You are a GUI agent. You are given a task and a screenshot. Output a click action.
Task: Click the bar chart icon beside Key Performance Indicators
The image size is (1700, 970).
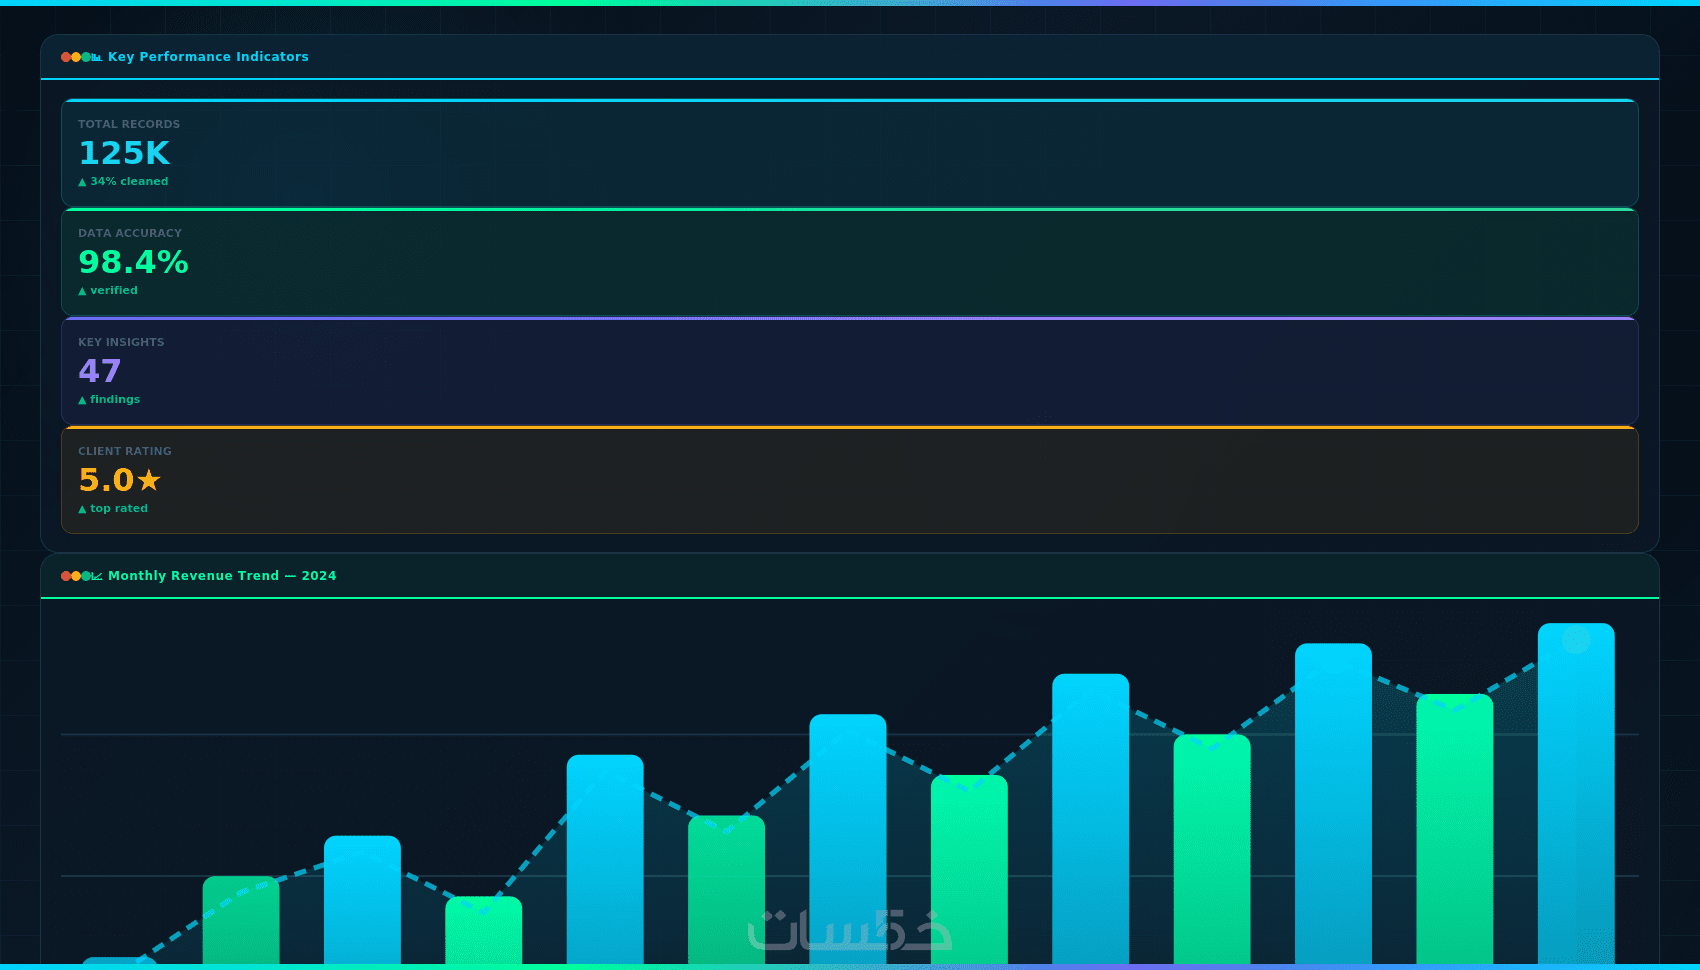point(97,57)
